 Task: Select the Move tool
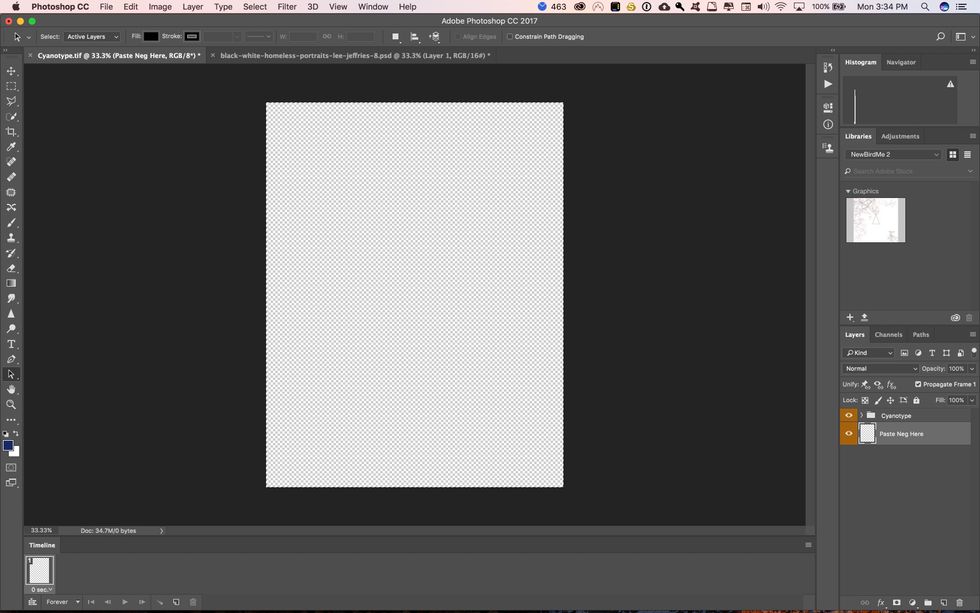12,71
